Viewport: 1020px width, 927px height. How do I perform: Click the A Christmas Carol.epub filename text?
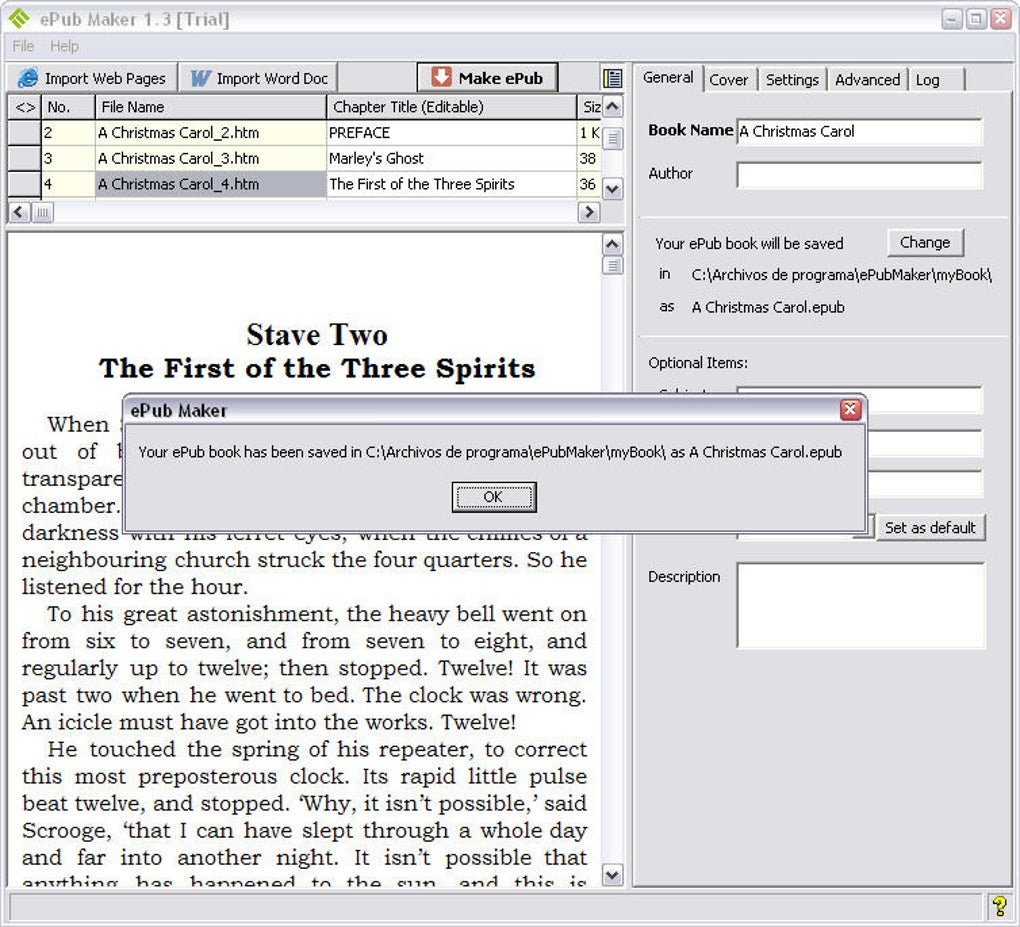(x=768, y=307)
